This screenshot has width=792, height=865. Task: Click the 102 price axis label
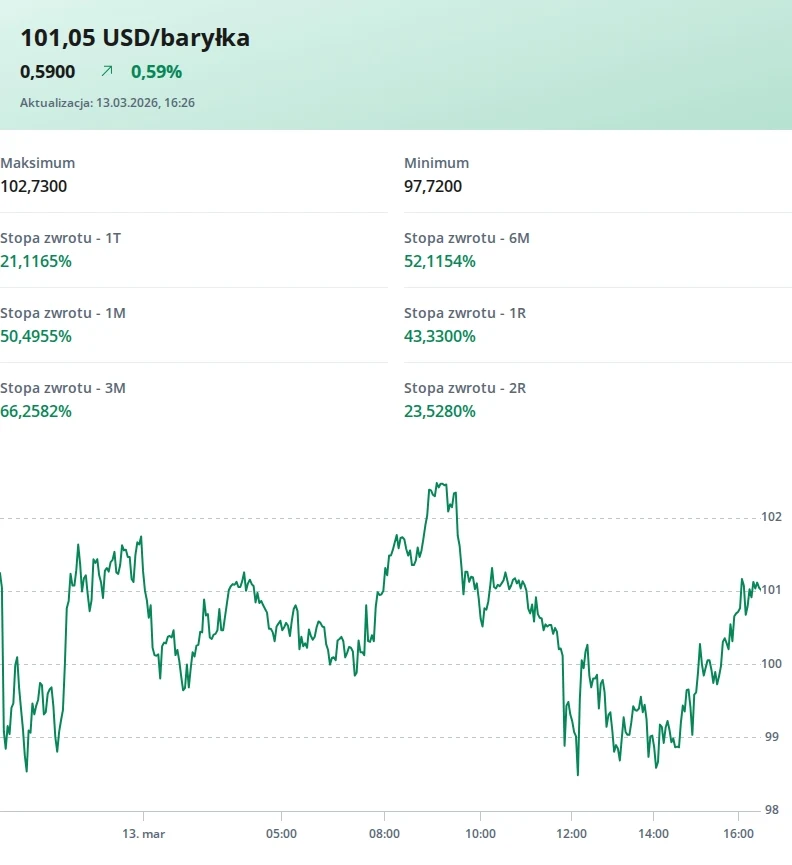771,517
